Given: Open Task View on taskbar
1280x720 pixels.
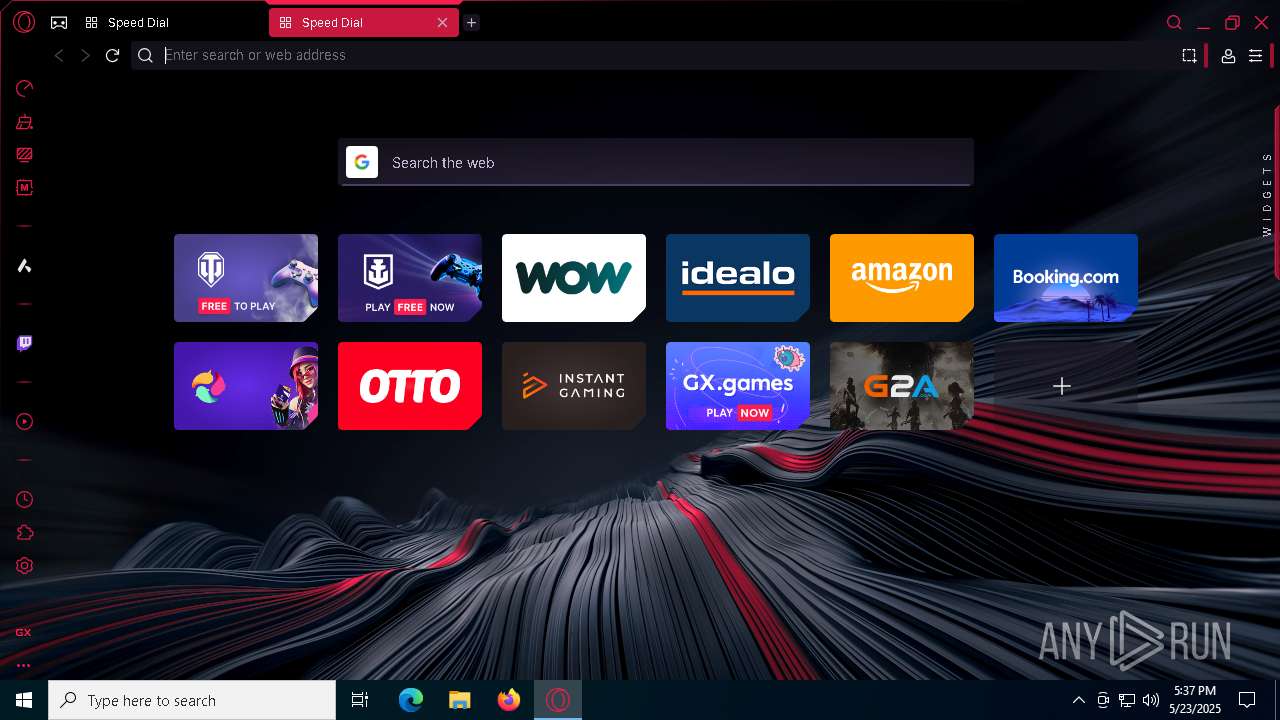Looking at the screenshot, I should pos(360,700).
